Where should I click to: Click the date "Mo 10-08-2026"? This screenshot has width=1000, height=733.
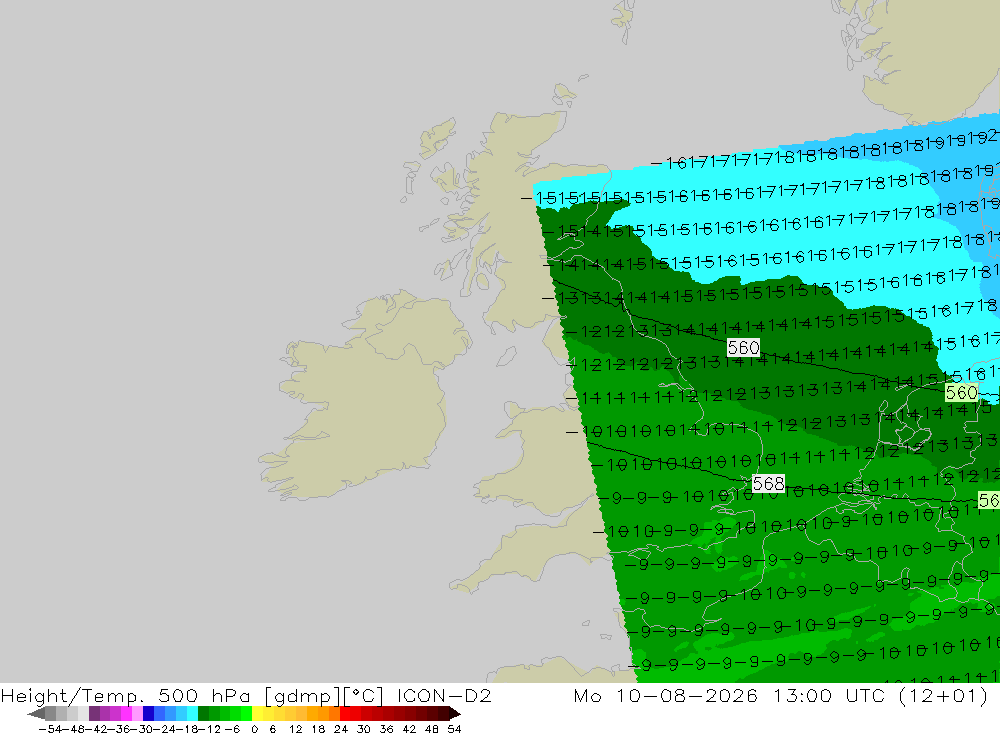pyautogui.click(x=666, y=695)
